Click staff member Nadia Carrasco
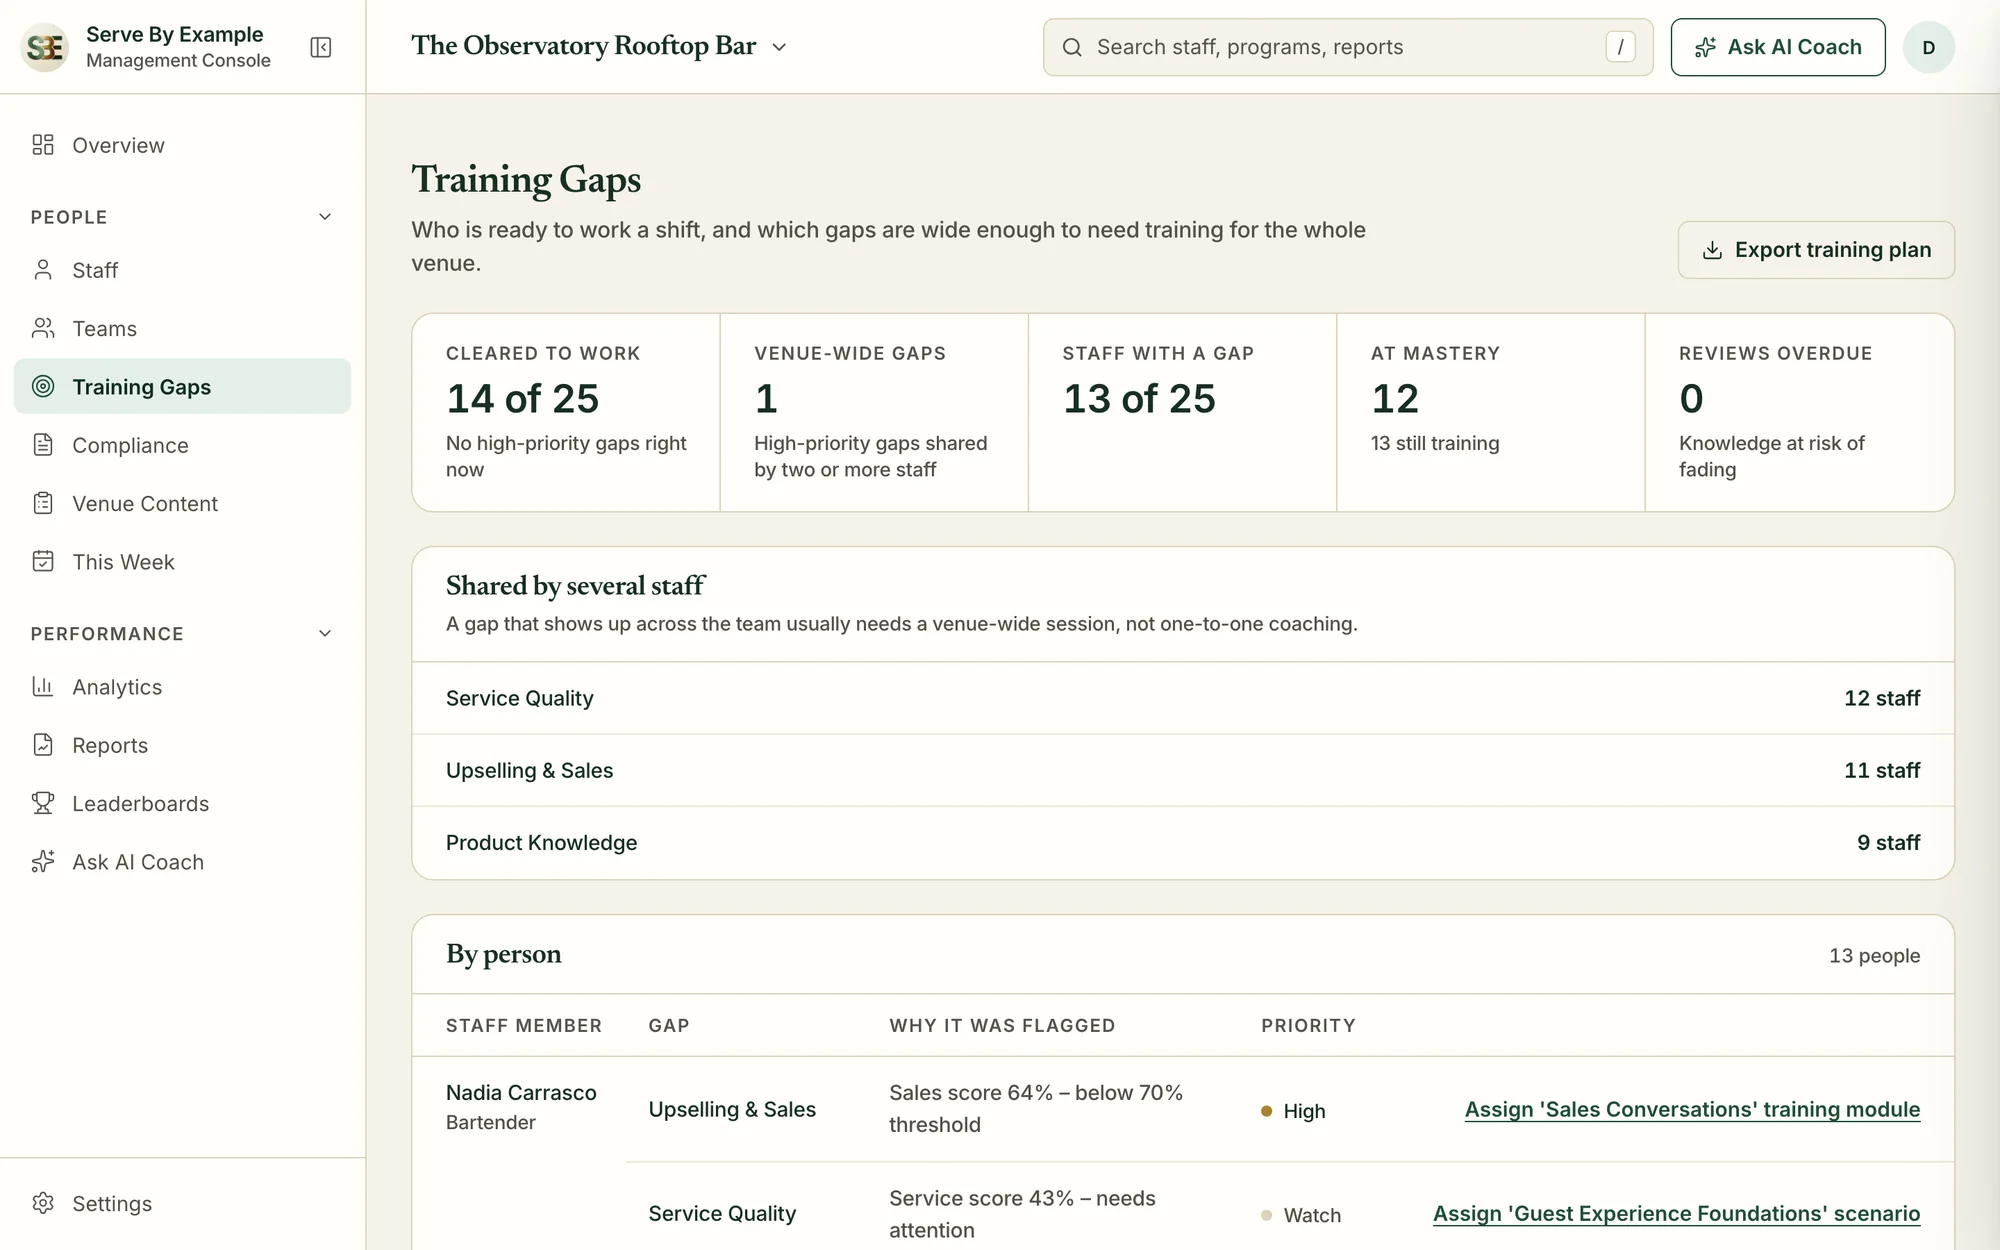 pyautogui.click(x=521, y=1092)
